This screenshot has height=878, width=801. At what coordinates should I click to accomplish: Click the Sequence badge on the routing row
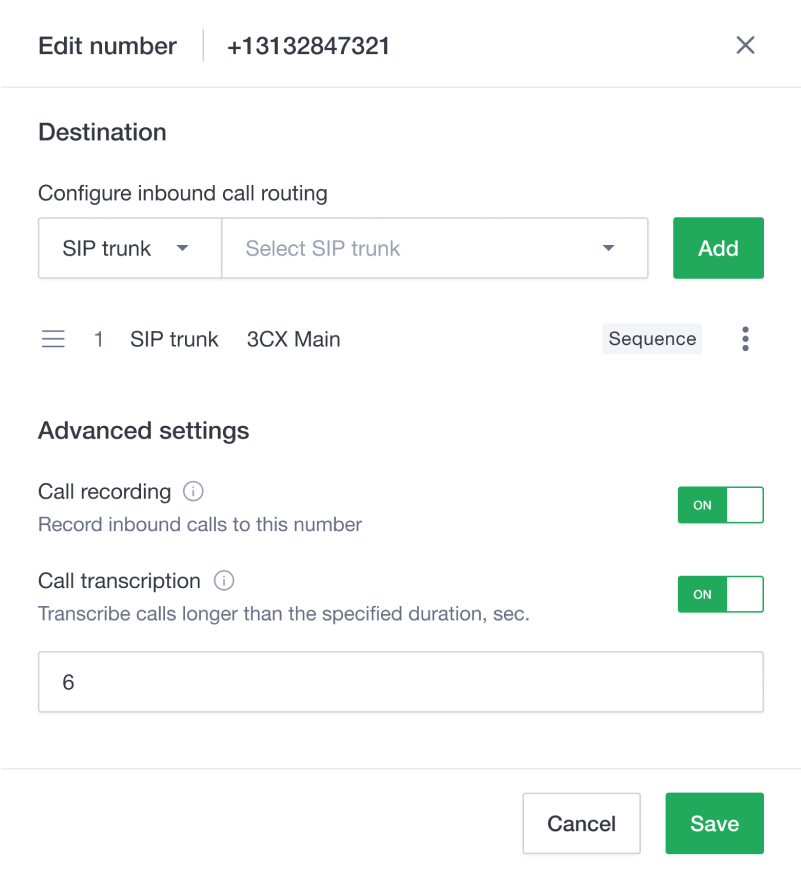click(x=652, y=339)
